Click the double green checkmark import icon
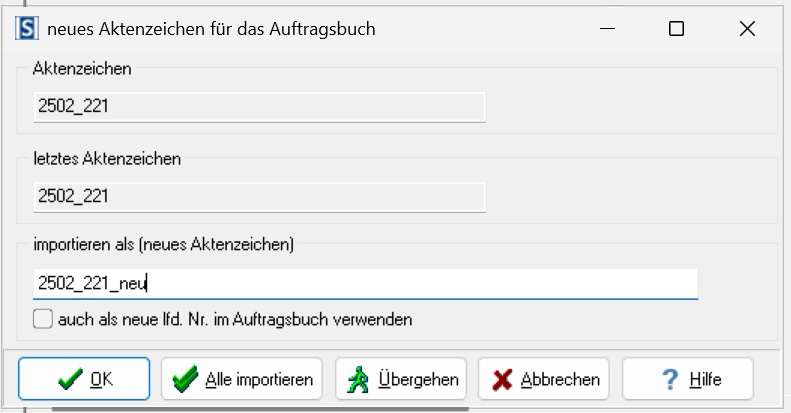 185,379
